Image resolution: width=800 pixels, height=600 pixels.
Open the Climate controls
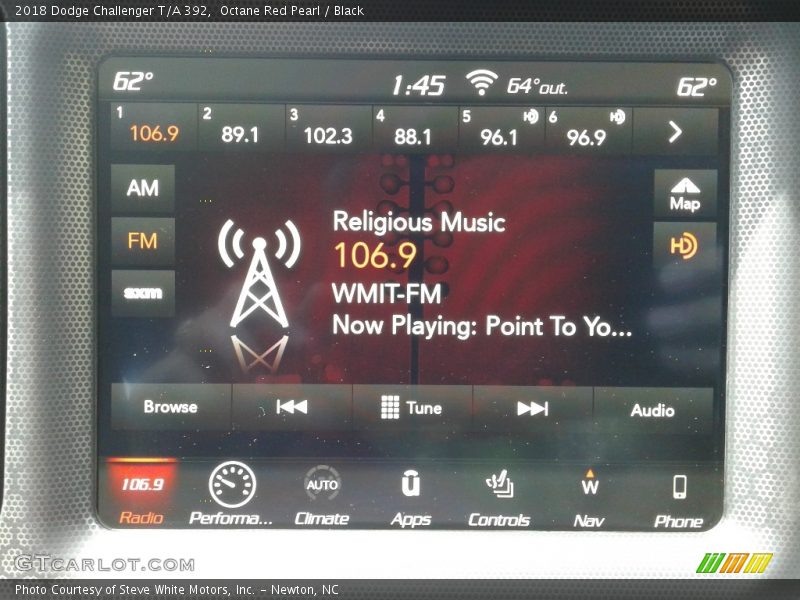(x=322, y=495)
